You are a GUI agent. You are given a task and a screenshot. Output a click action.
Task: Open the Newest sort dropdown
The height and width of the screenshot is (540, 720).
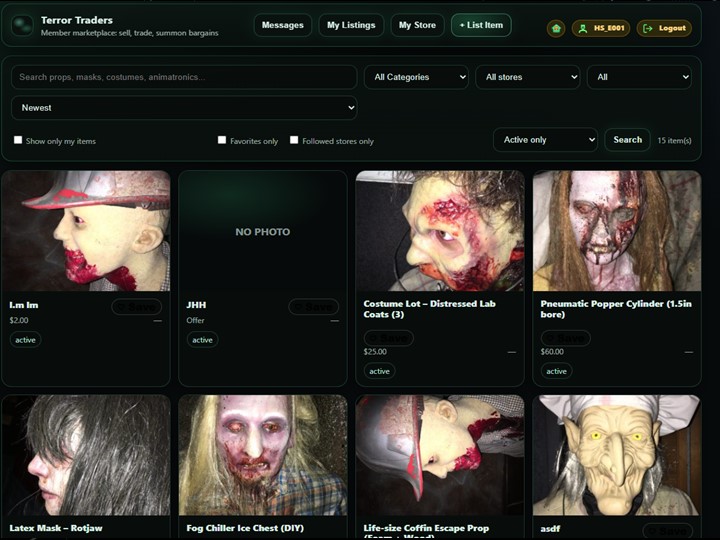(x=184, y=108)
